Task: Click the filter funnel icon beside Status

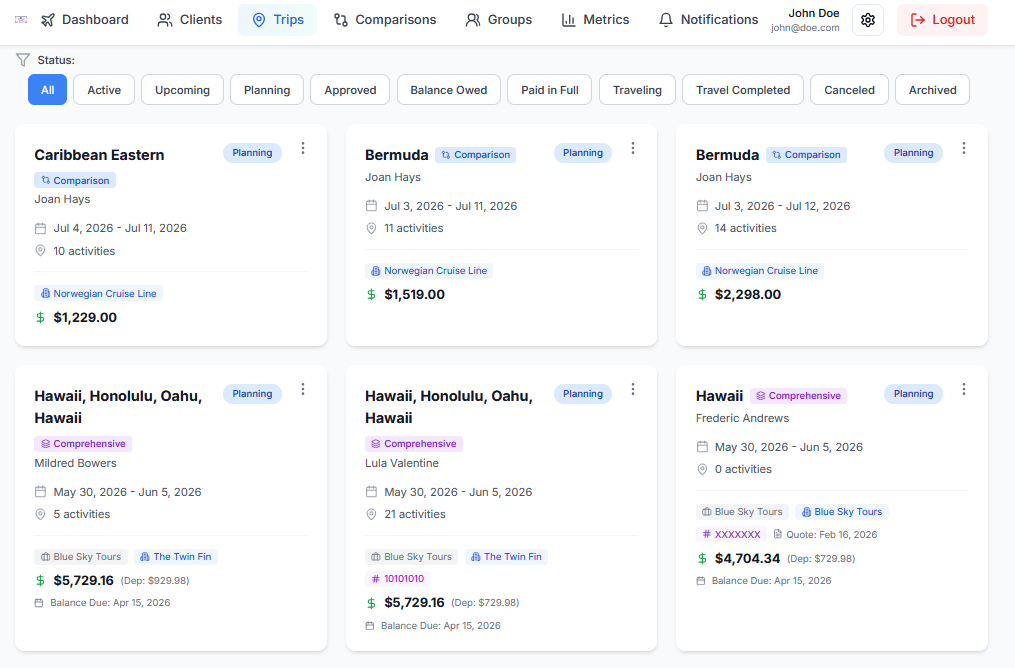Action: pyautogui.click(x=23, y=60)
